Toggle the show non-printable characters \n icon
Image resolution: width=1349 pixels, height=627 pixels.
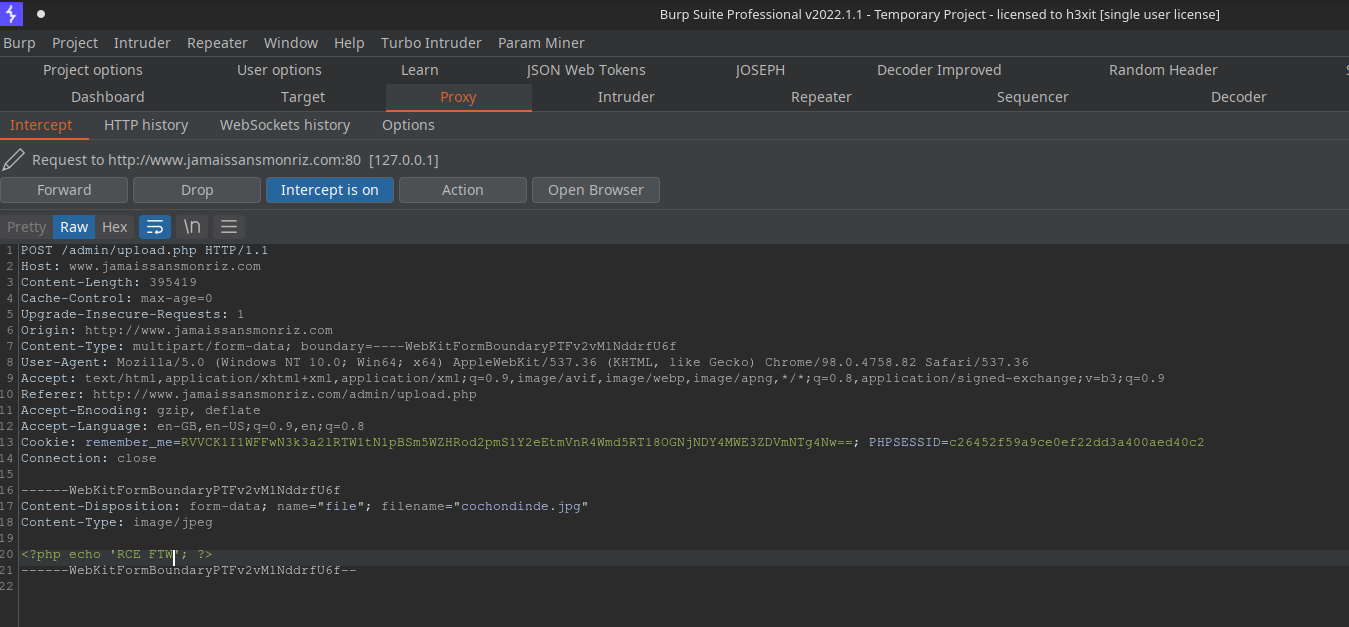(192, 227)
